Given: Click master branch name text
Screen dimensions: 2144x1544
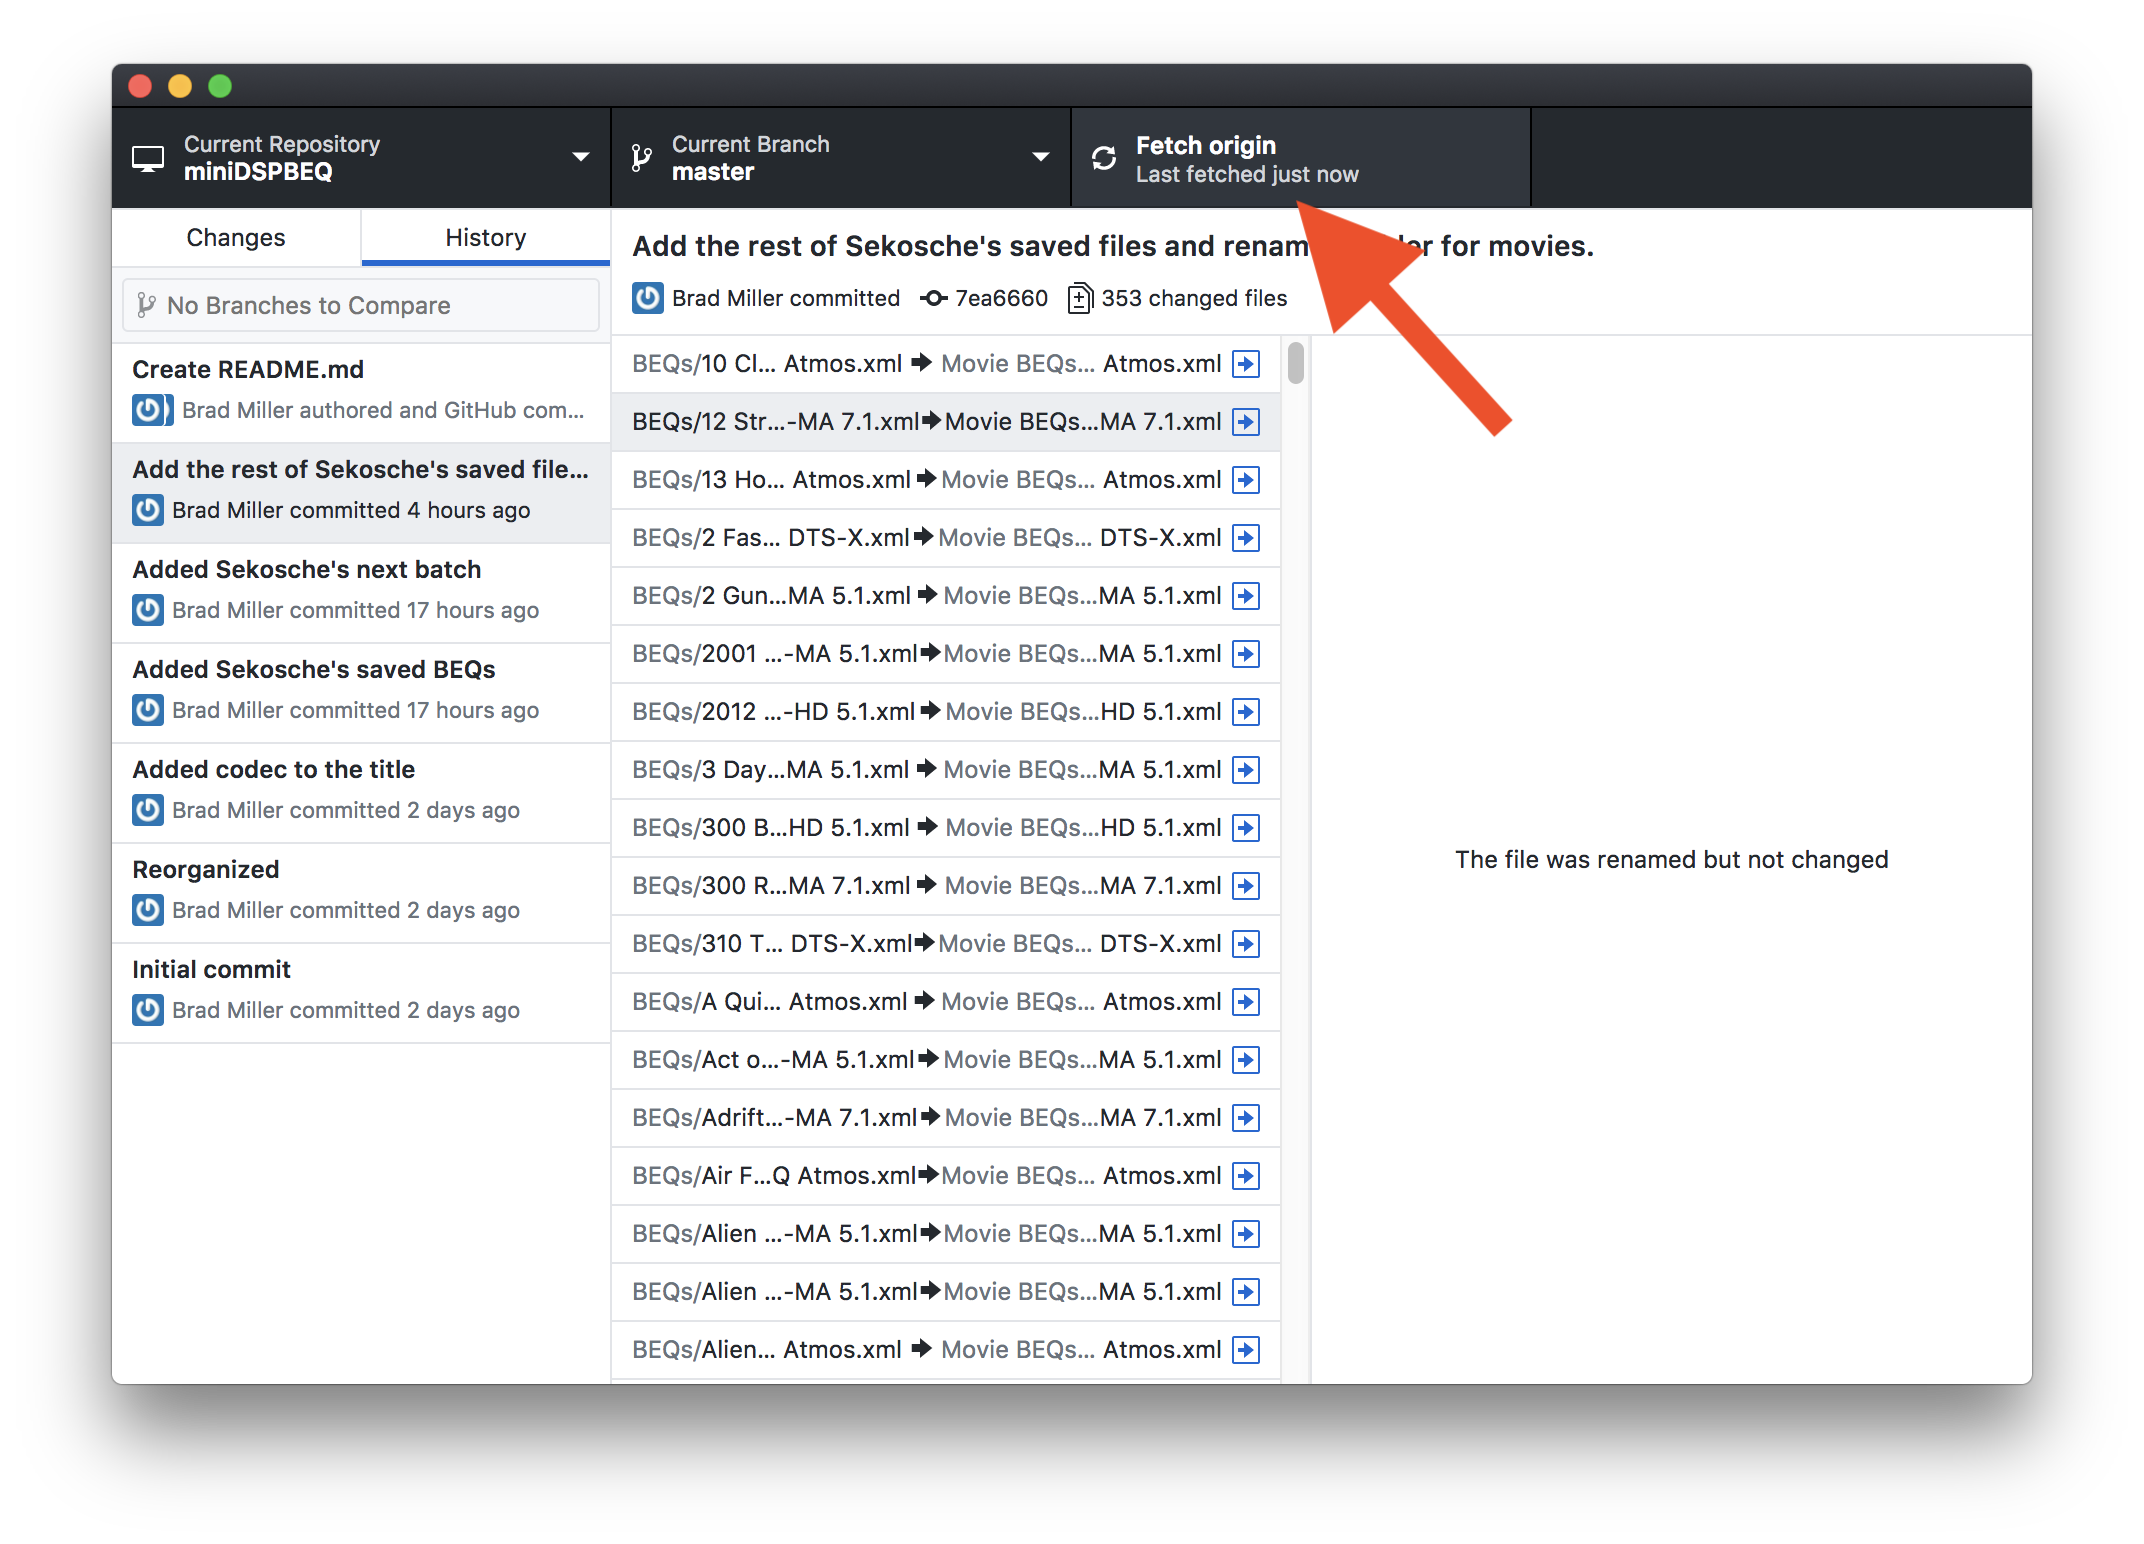Looking at the screenshot, I should [713, 172].
